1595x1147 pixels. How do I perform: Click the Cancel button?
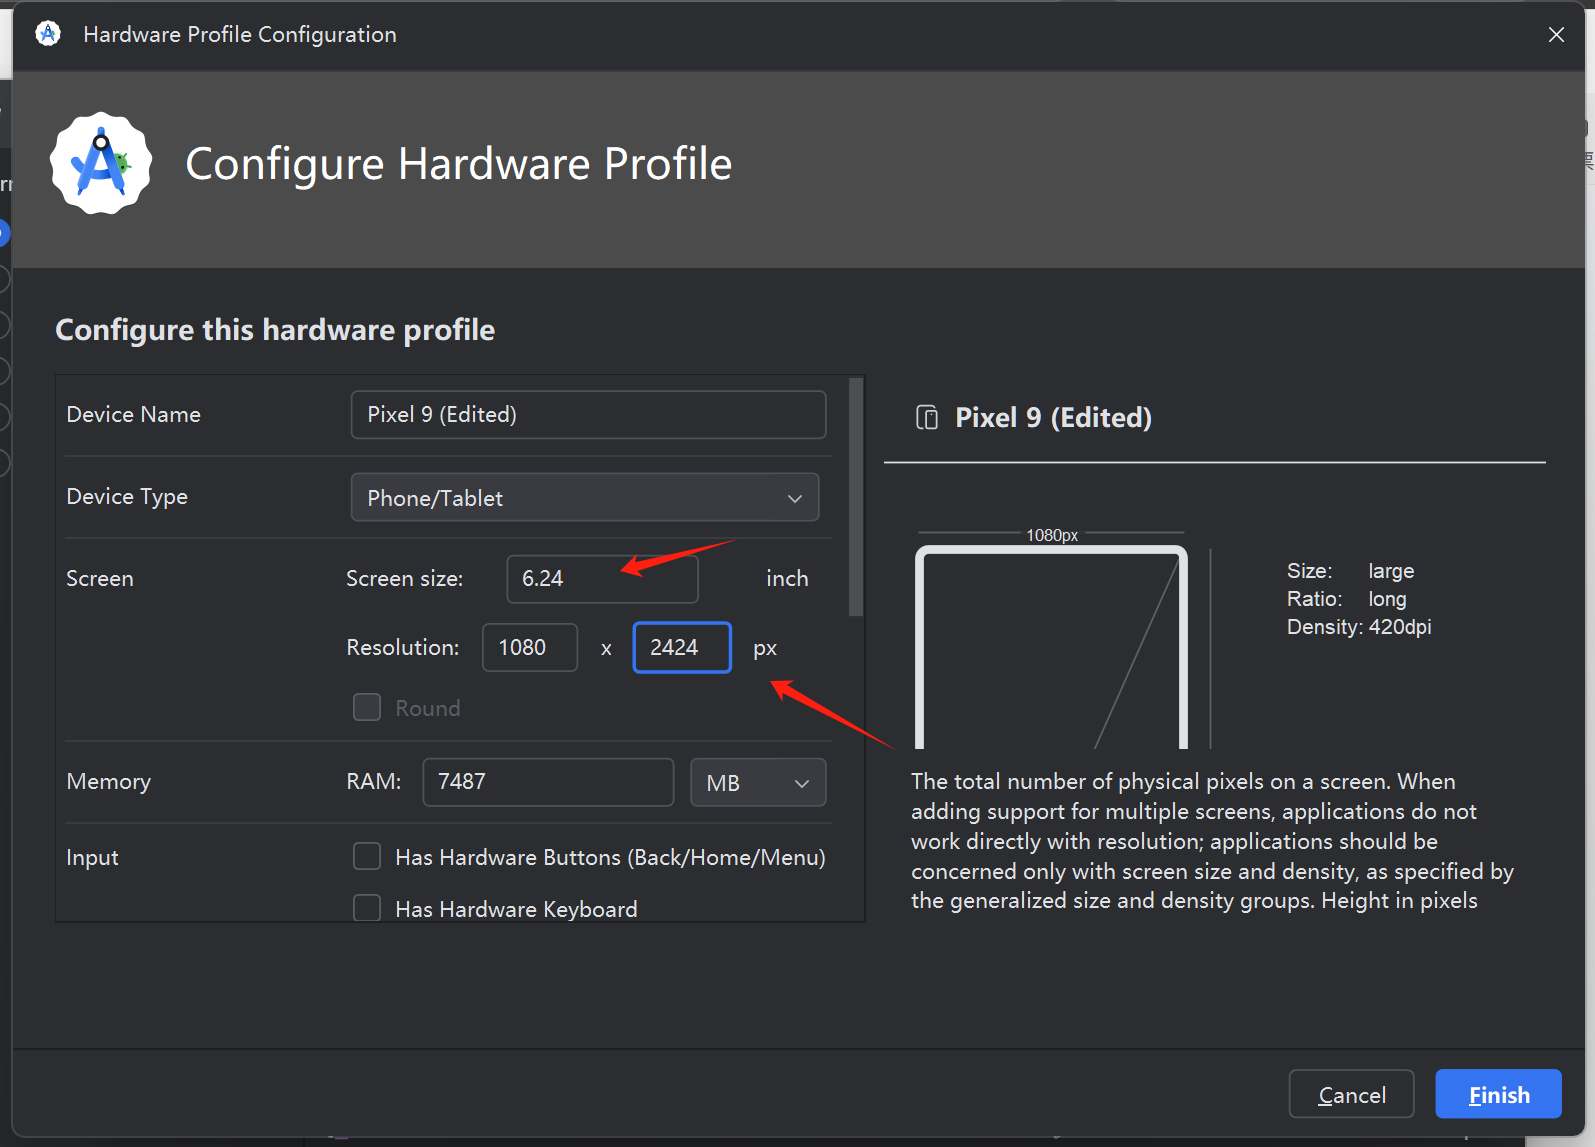pyautogui.click(x=1351, y=1094)
